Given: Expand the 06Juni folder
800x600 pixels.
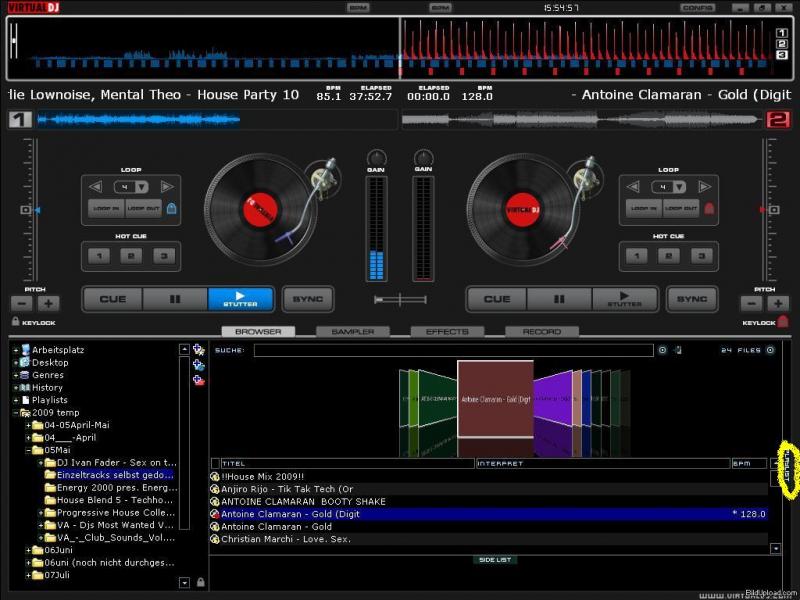Looking at the screenshot, I should [28, 551].
